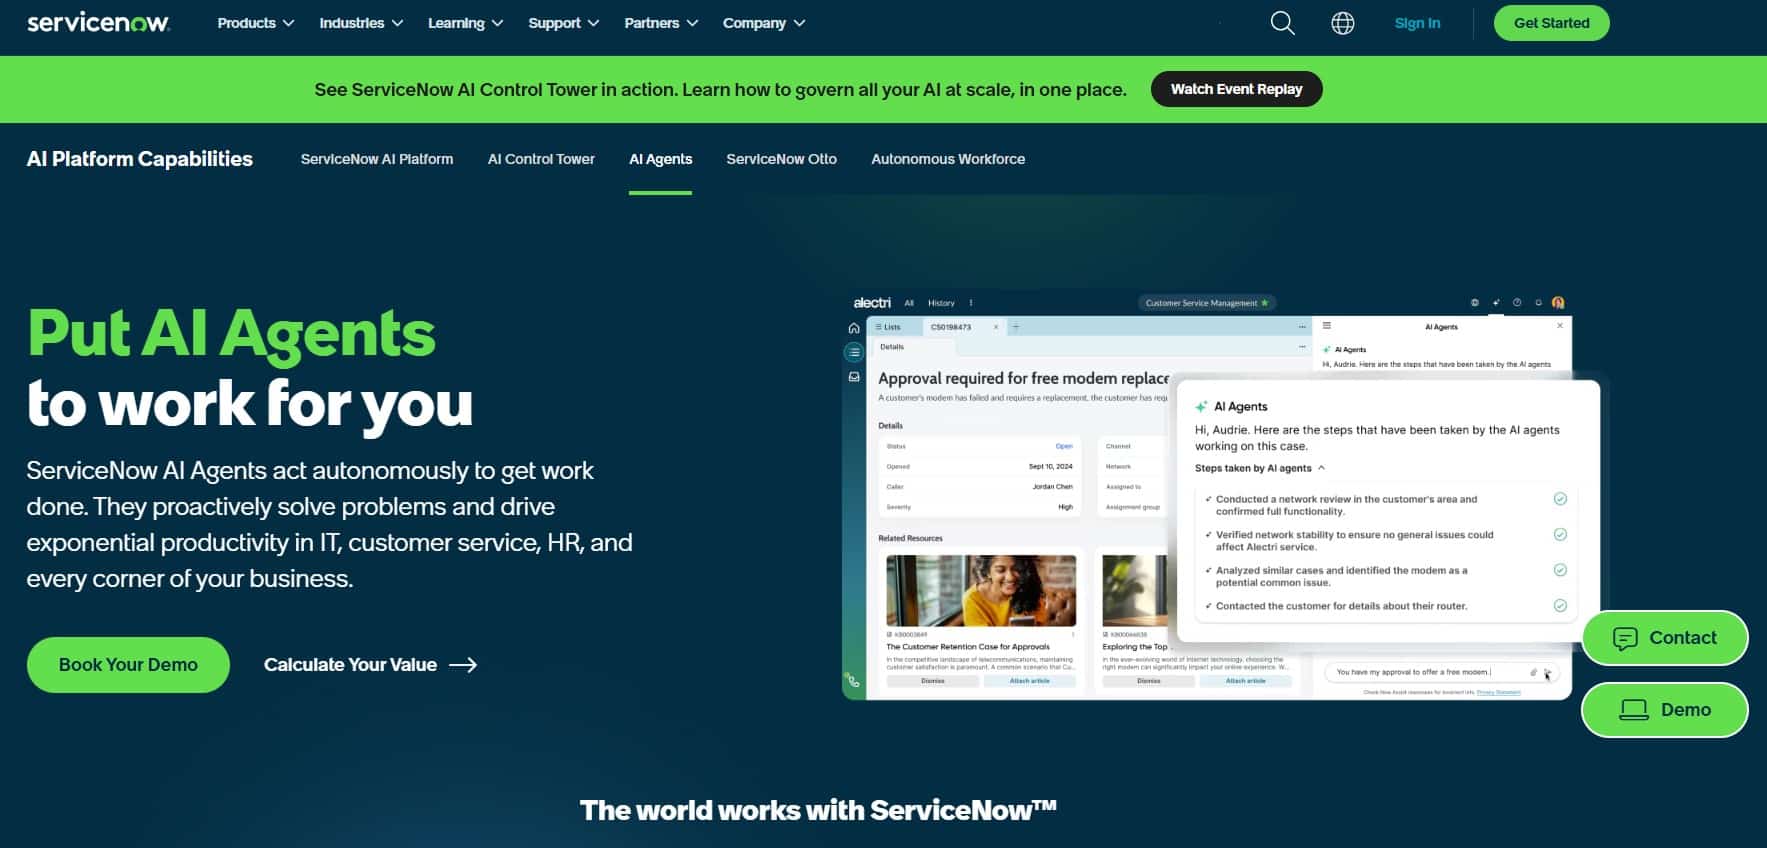Expand the Support menu
The height and width of the screenshot is (848, 1767).
(564, 23)
